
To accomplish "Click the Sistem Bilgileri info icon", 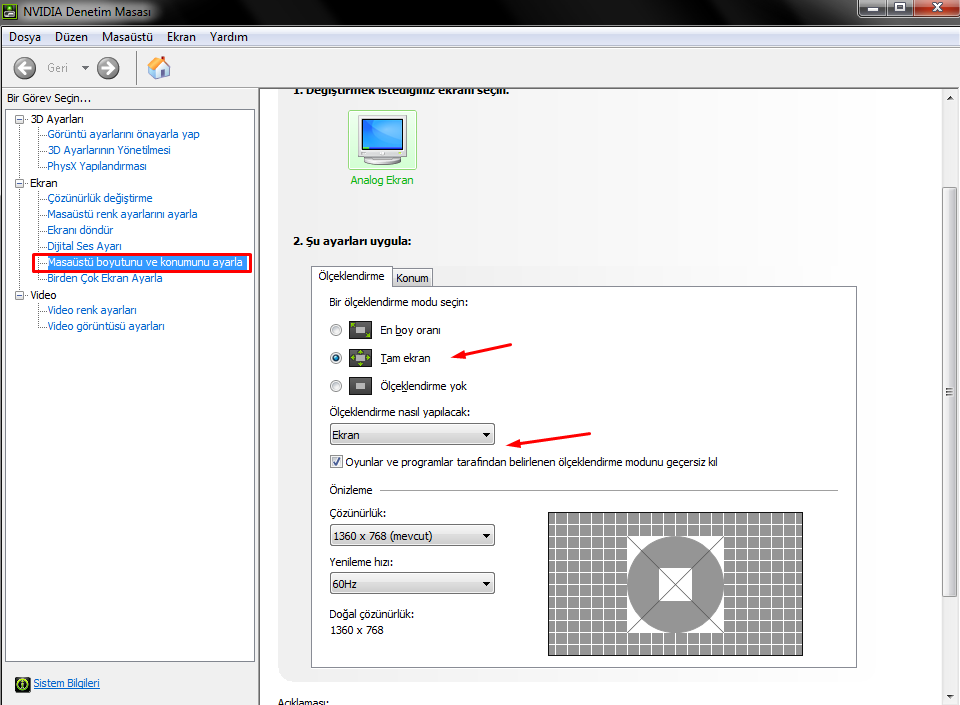I will (x=23, y=684).
